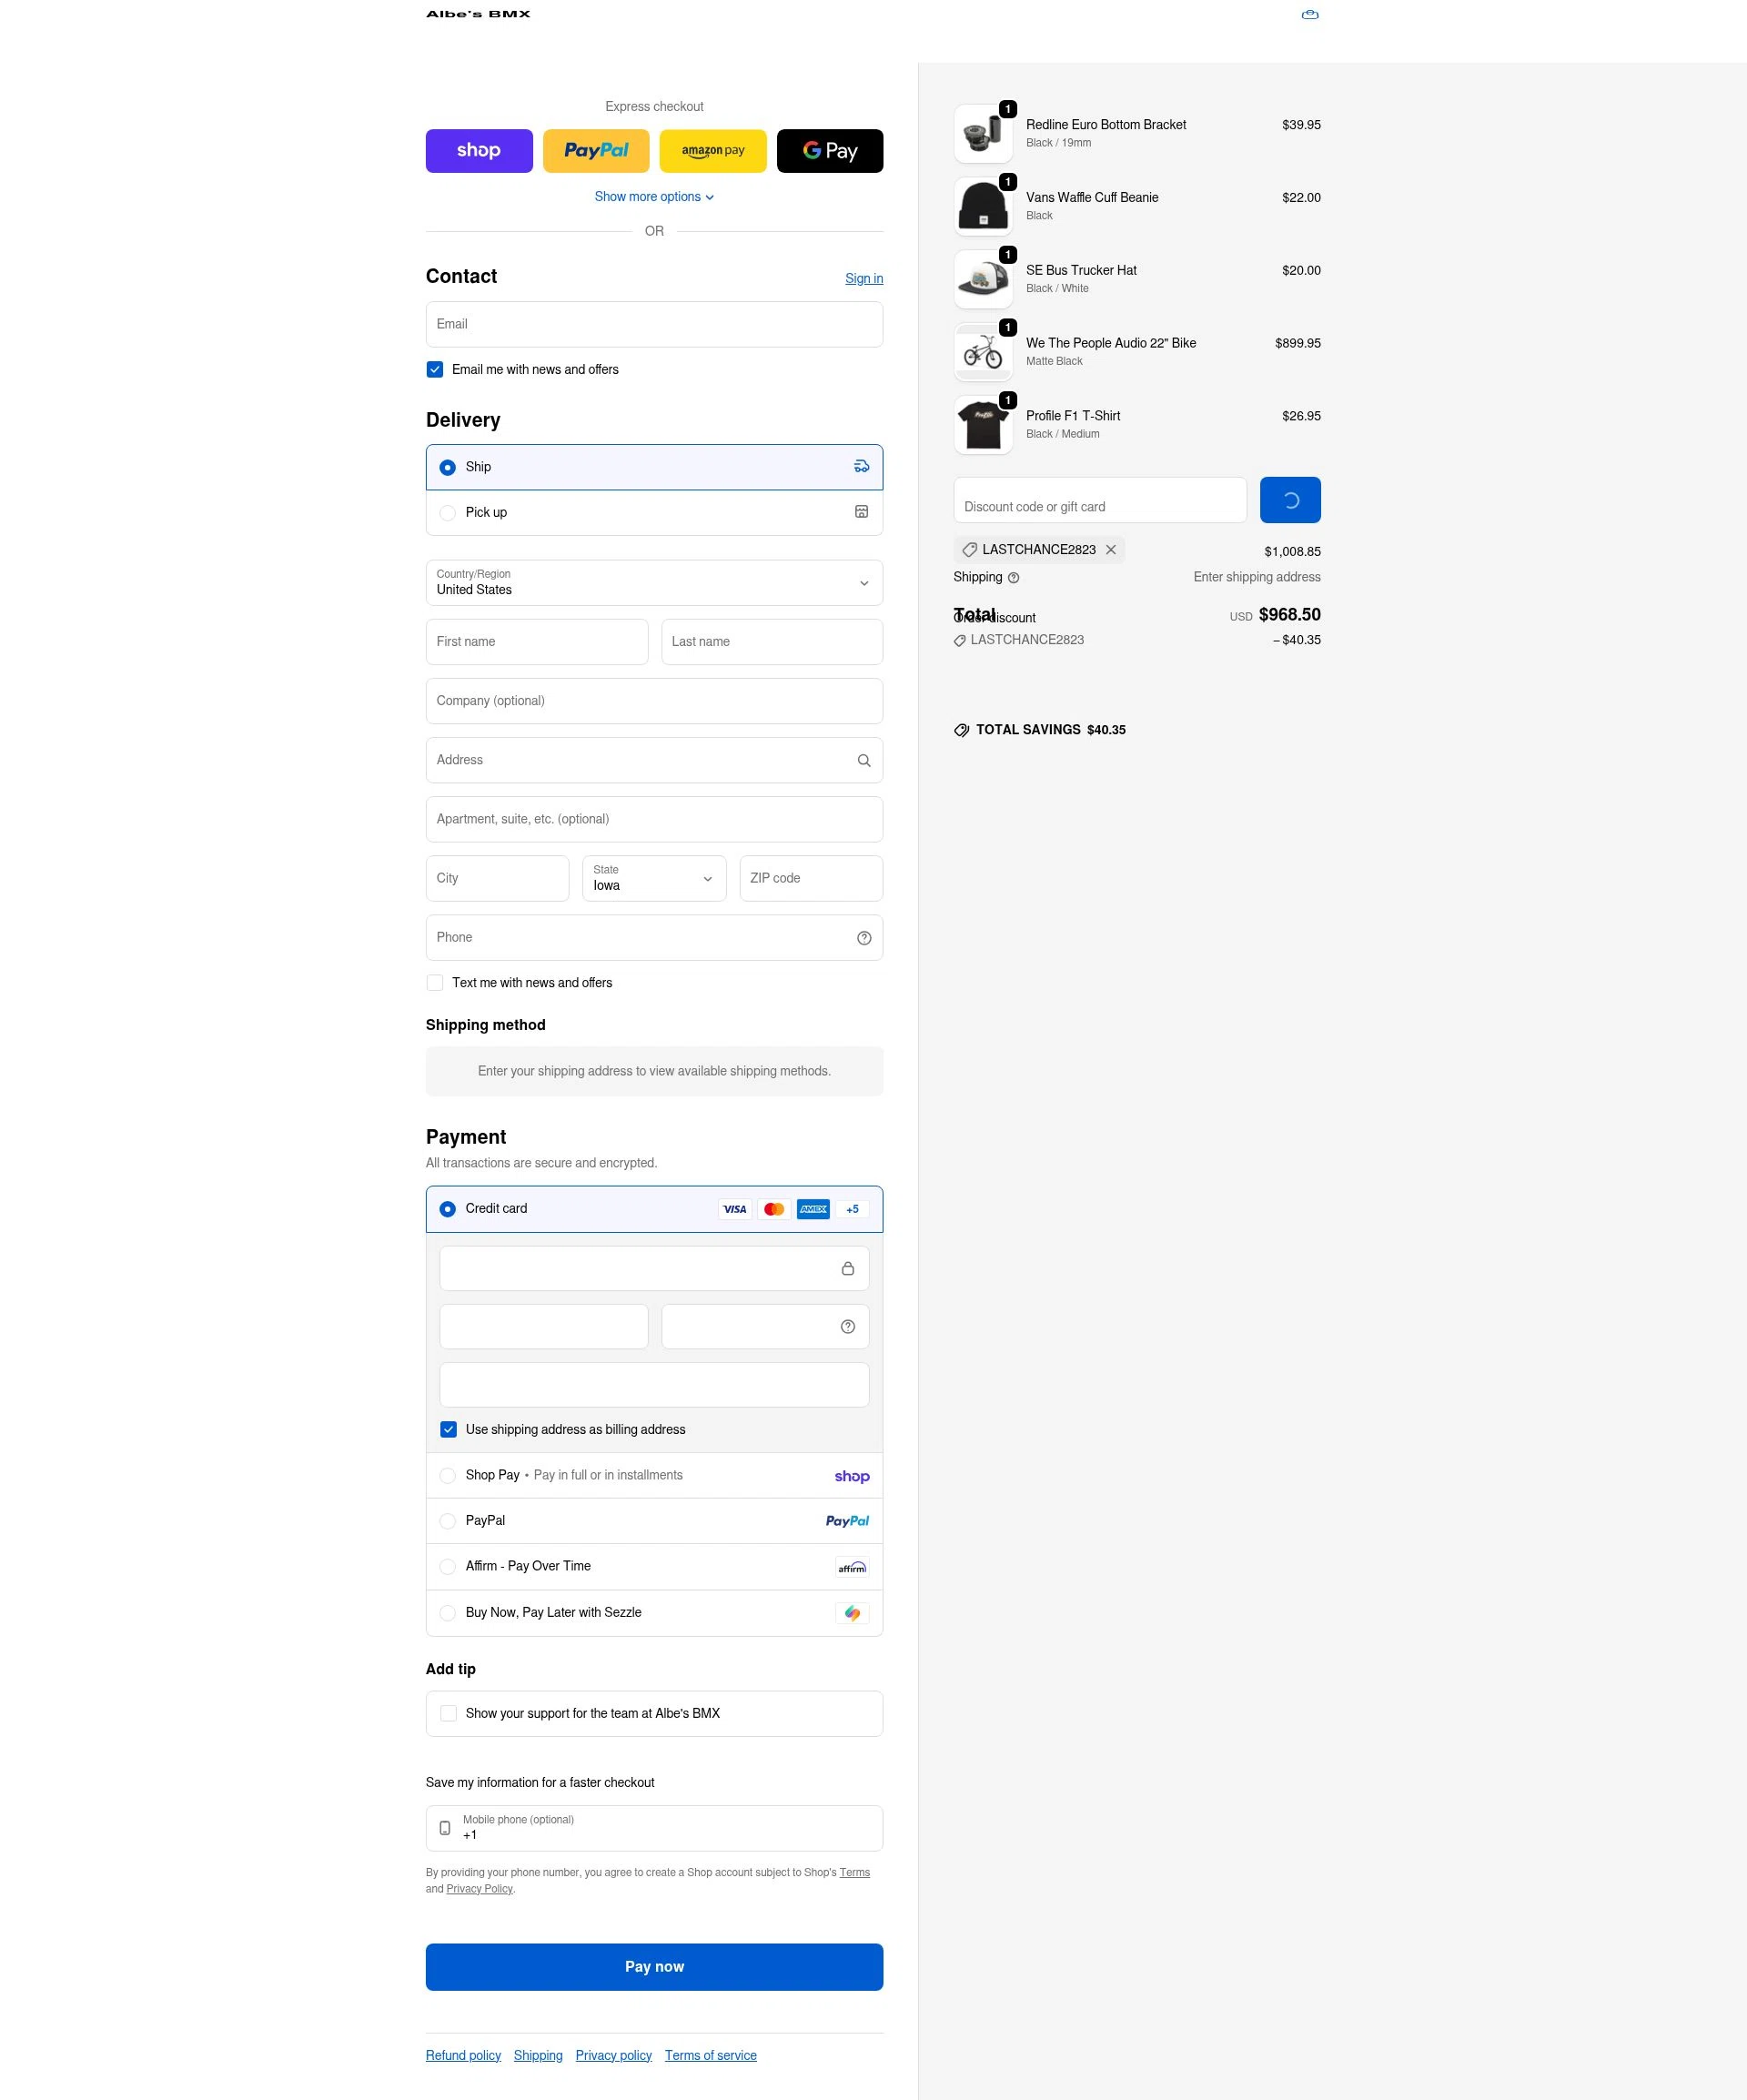The image size is (1747, 2100).
Task: Click the We The People bike thumbnail
Action: click(x=983, y=351)
